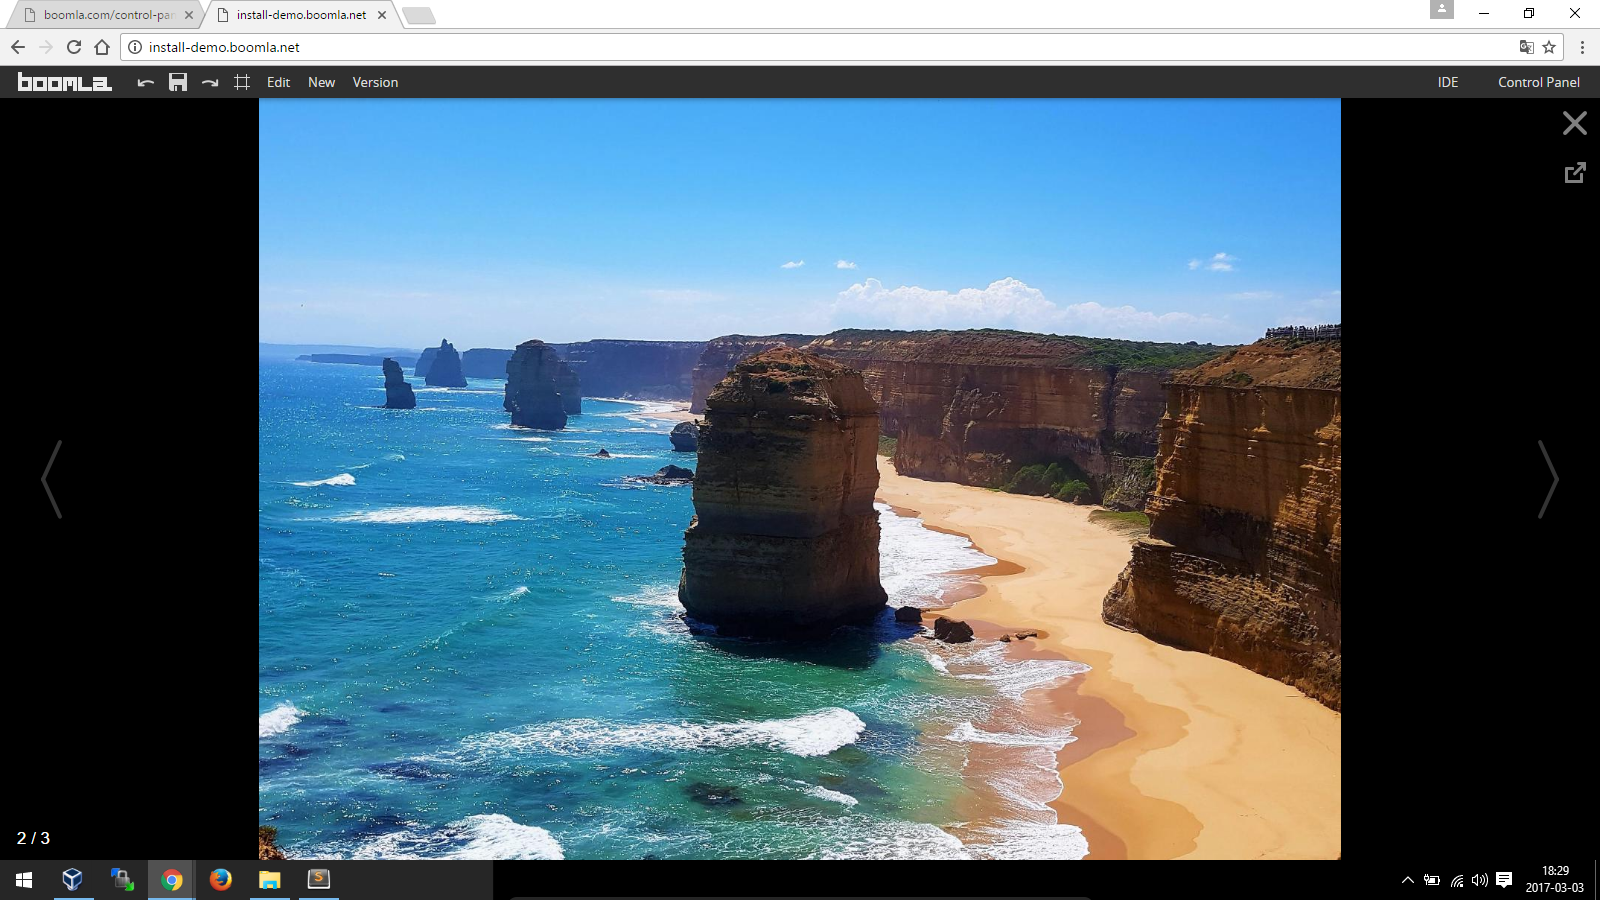Go to the previous gallery image
This screenshot has width=1600, height=900.
point(52,479)
